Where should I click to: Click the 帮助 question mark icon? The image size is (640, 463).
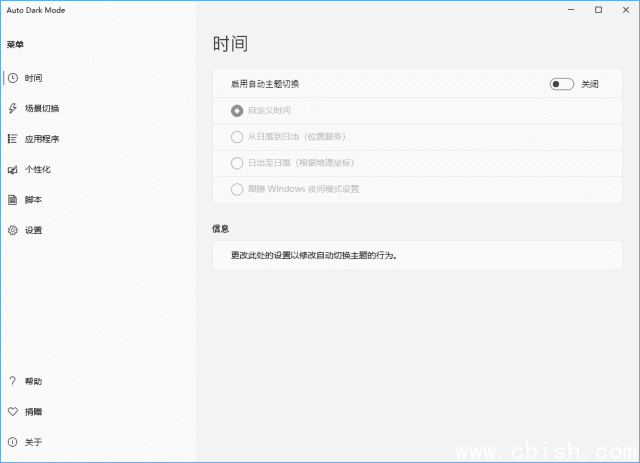(x=12, y=381)
